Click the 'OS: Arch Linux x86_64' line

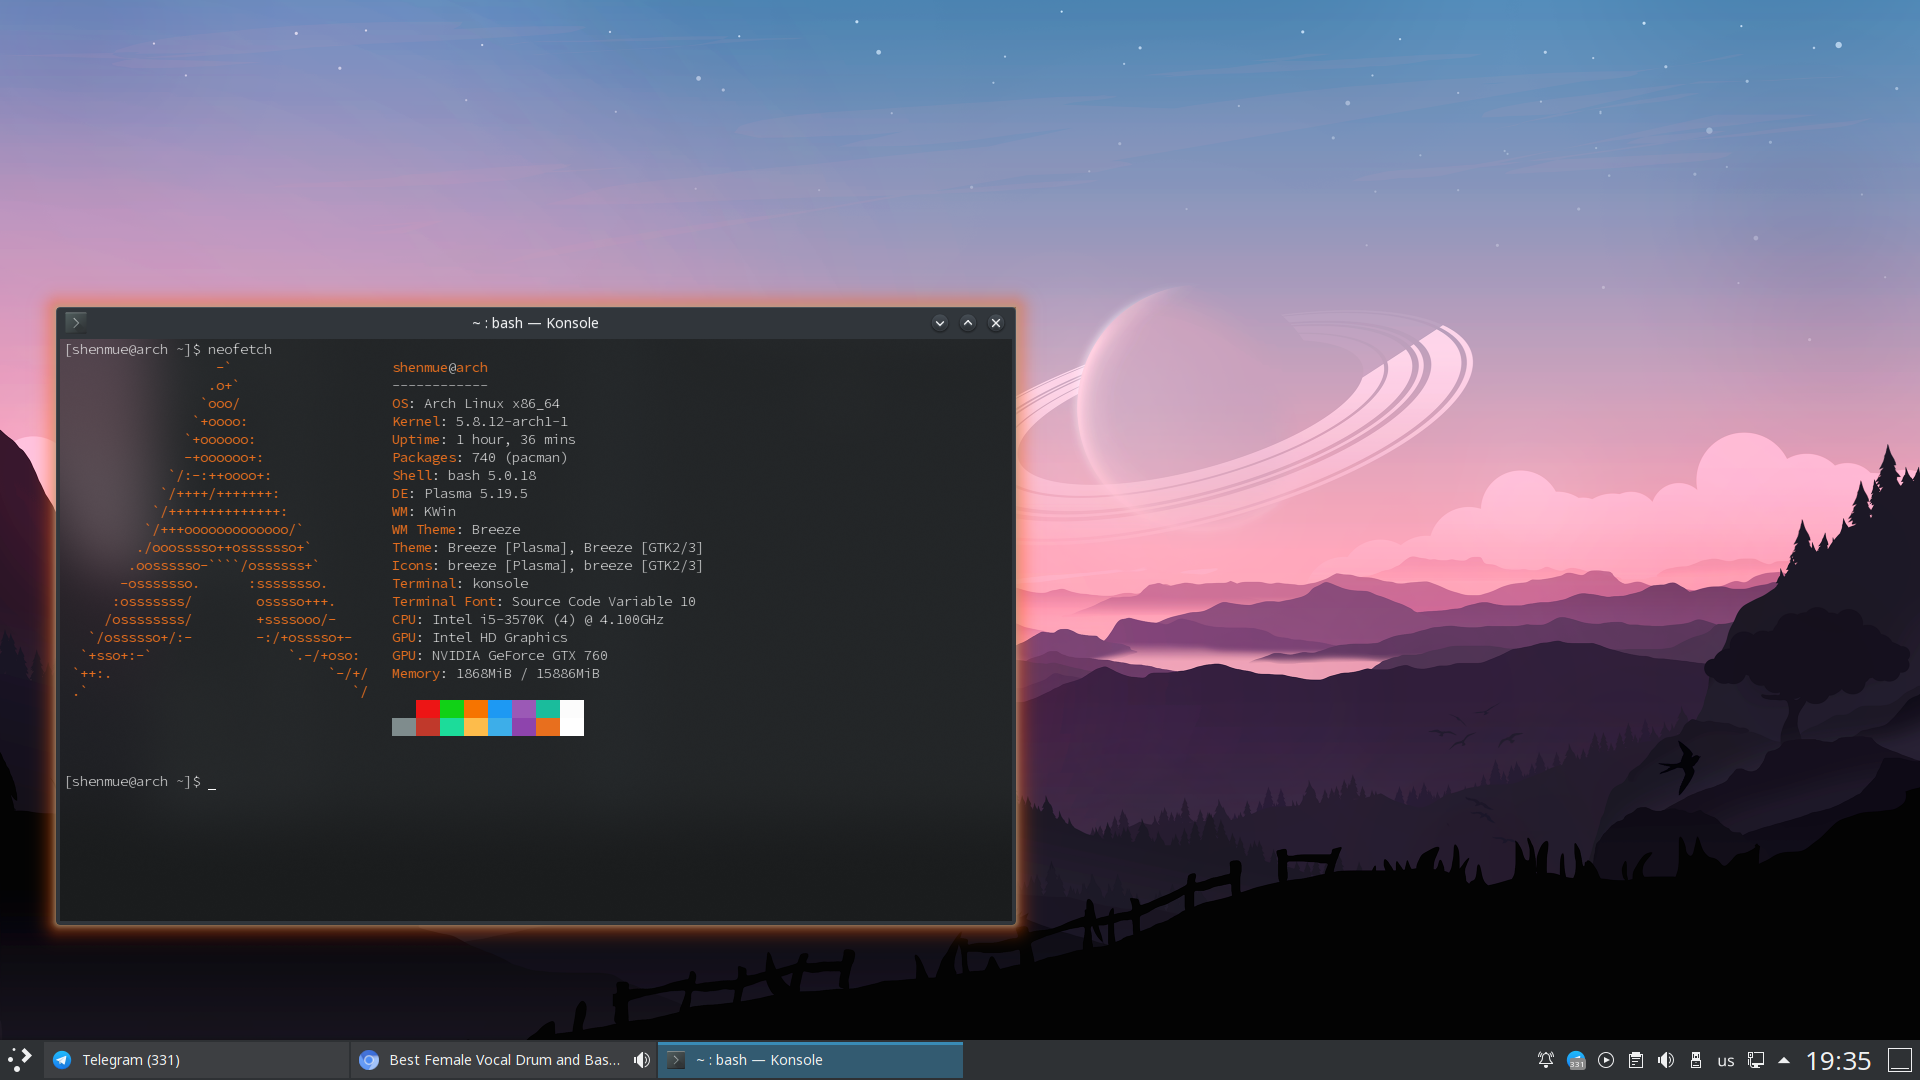pyautogui.click(x=476, y=404)
